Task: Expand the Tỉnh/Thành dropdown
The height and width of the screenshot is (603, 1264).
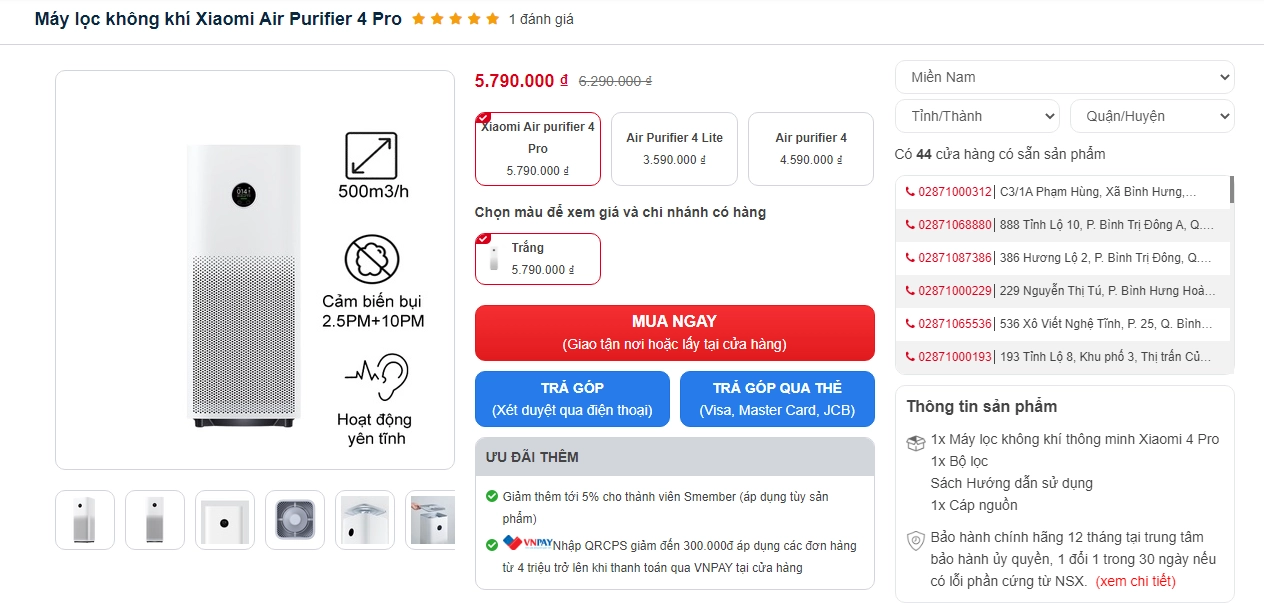Action: 976,116
